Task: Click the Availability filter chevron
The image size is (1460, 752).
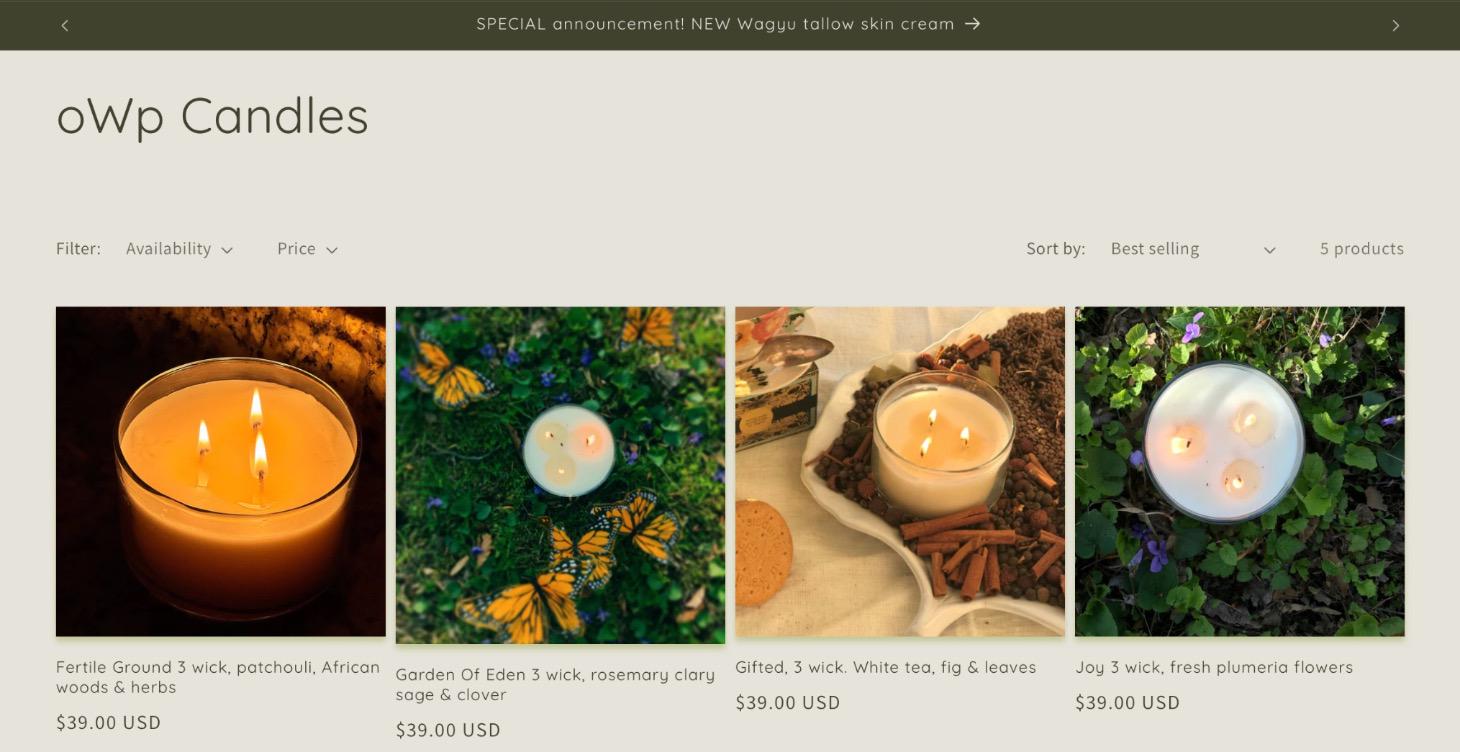Action: [227, 250]
